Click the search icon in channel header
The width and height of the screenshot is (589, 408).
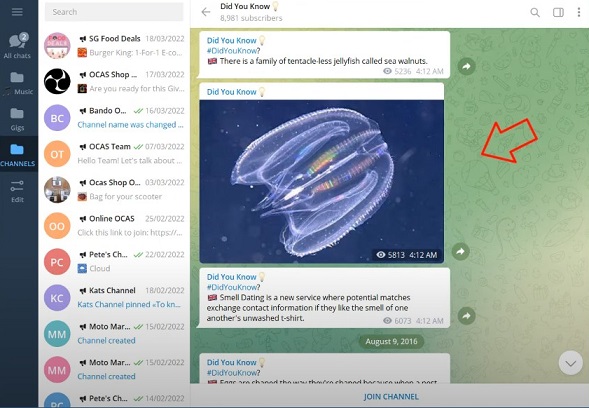[535, 12]
